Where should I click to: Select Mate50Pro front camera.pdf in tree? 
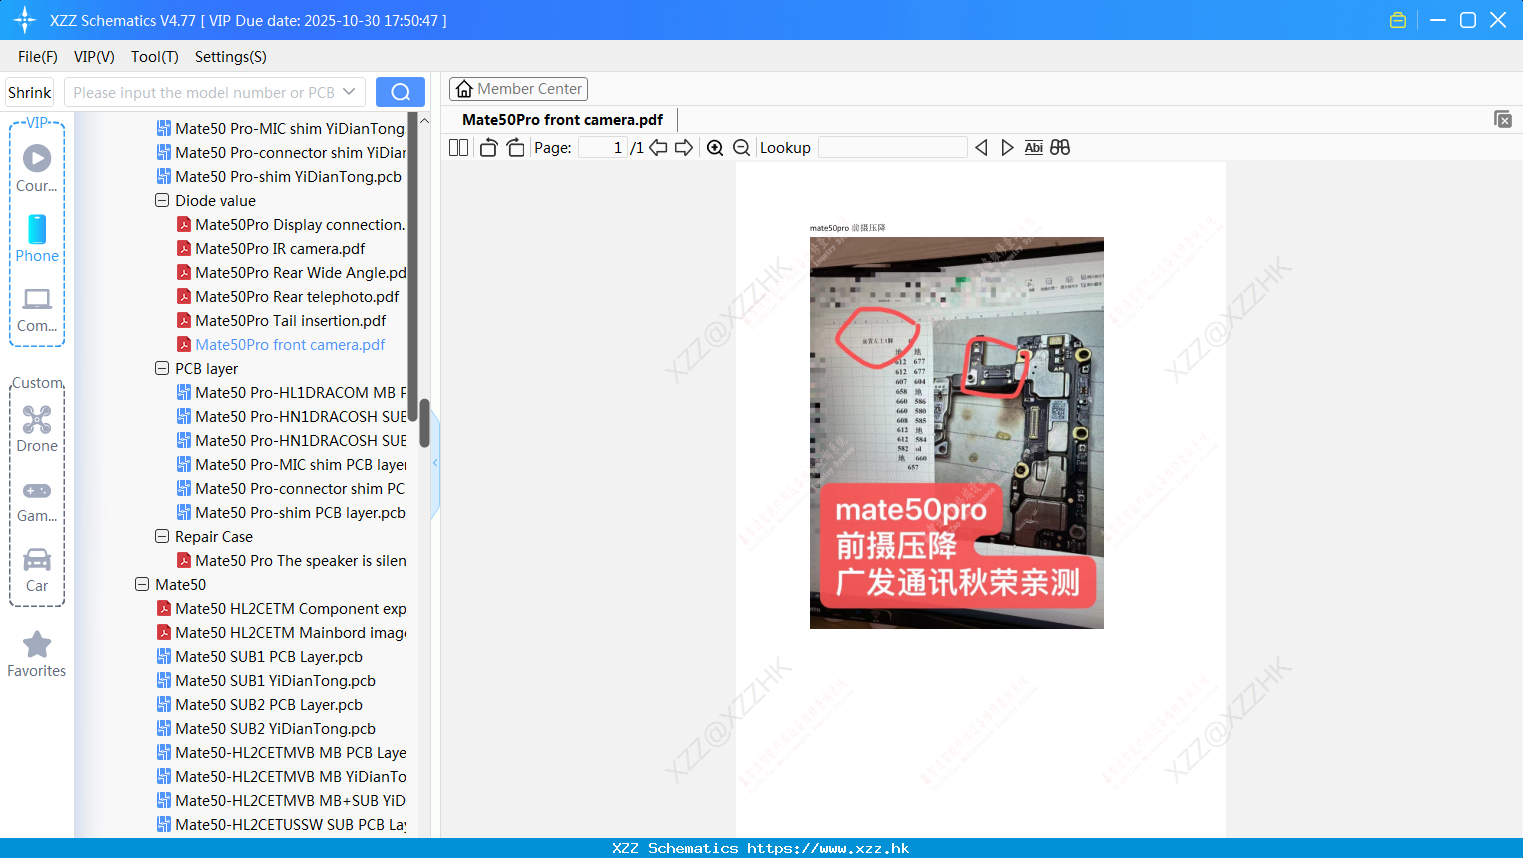(x=290, y=344)
